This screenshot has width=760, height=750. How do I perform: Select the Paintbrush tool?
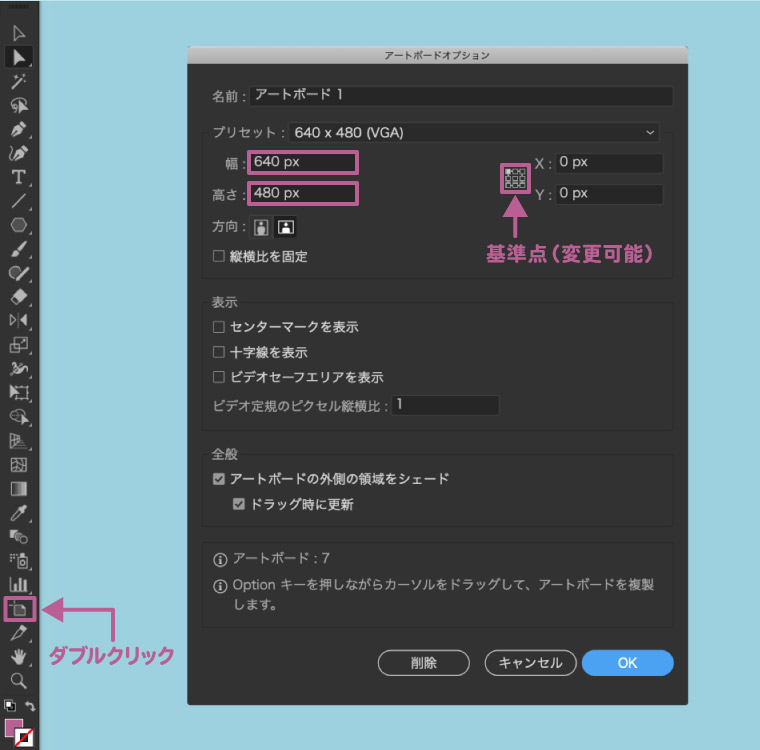18,249
